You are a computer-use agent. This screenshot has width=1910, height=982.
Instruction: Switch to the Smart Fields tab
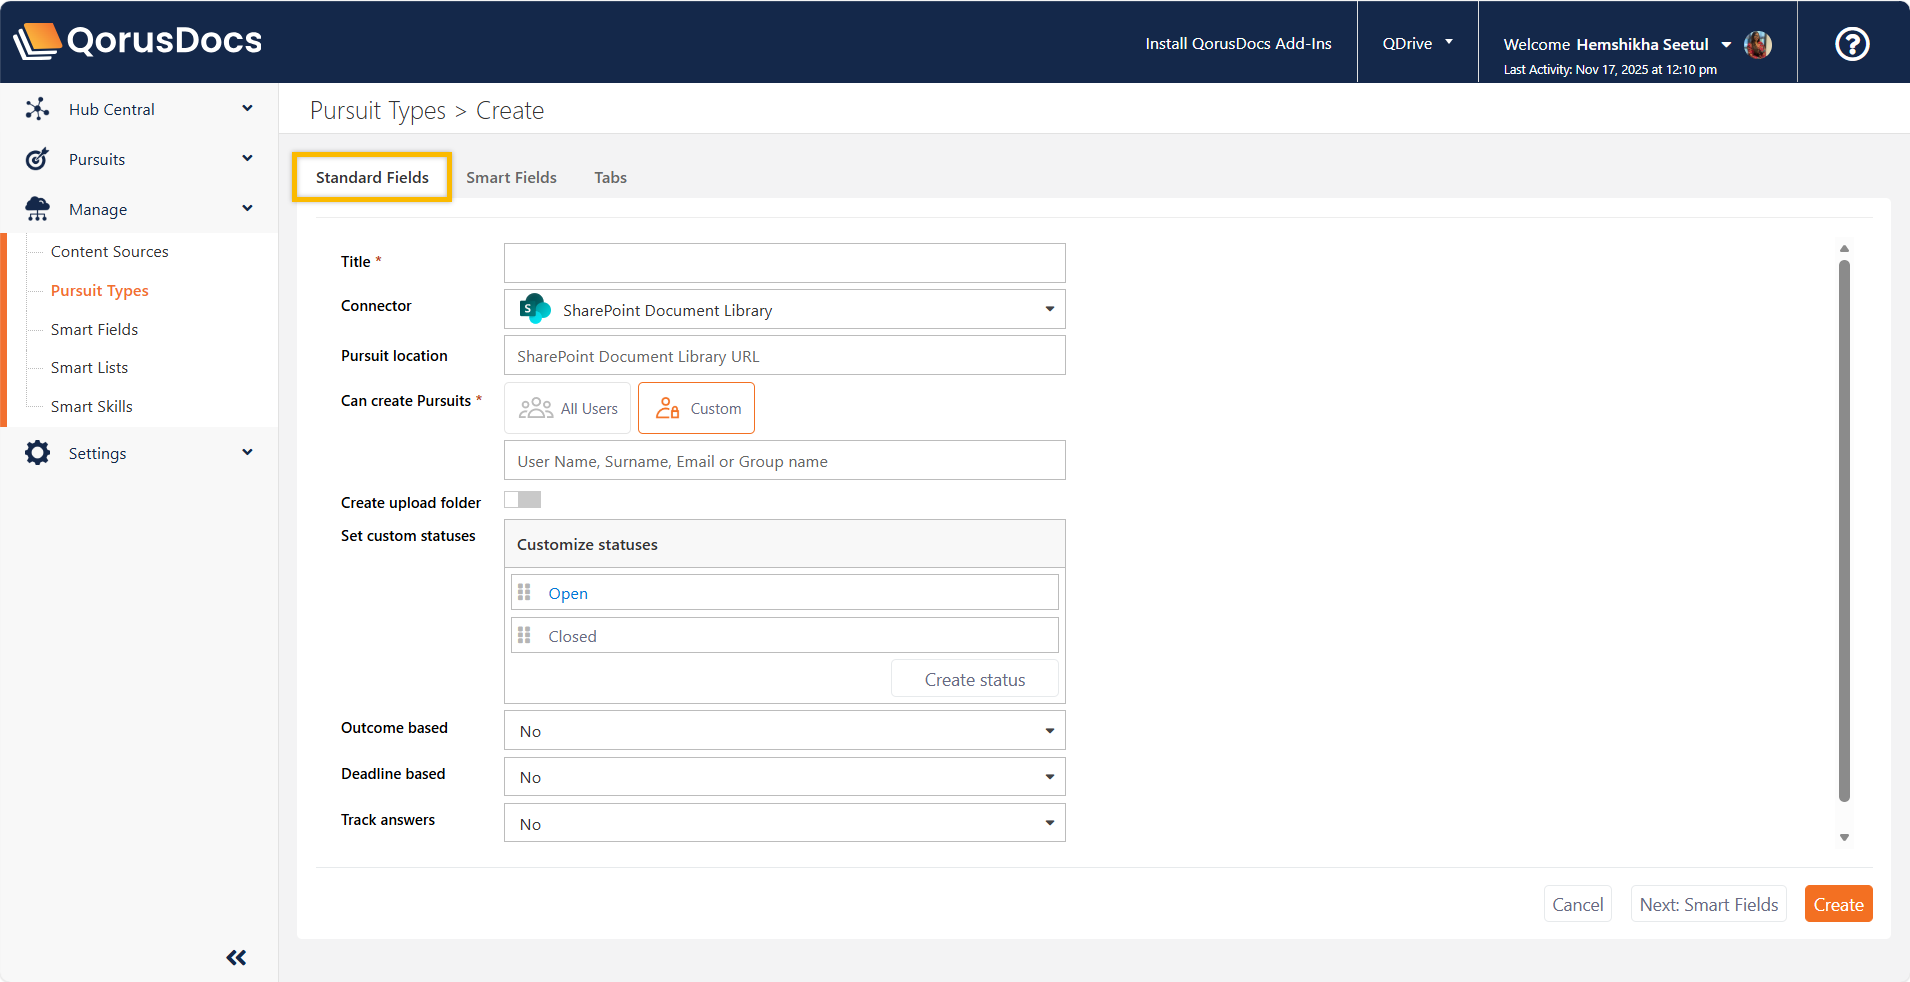[x=511, y=177]
